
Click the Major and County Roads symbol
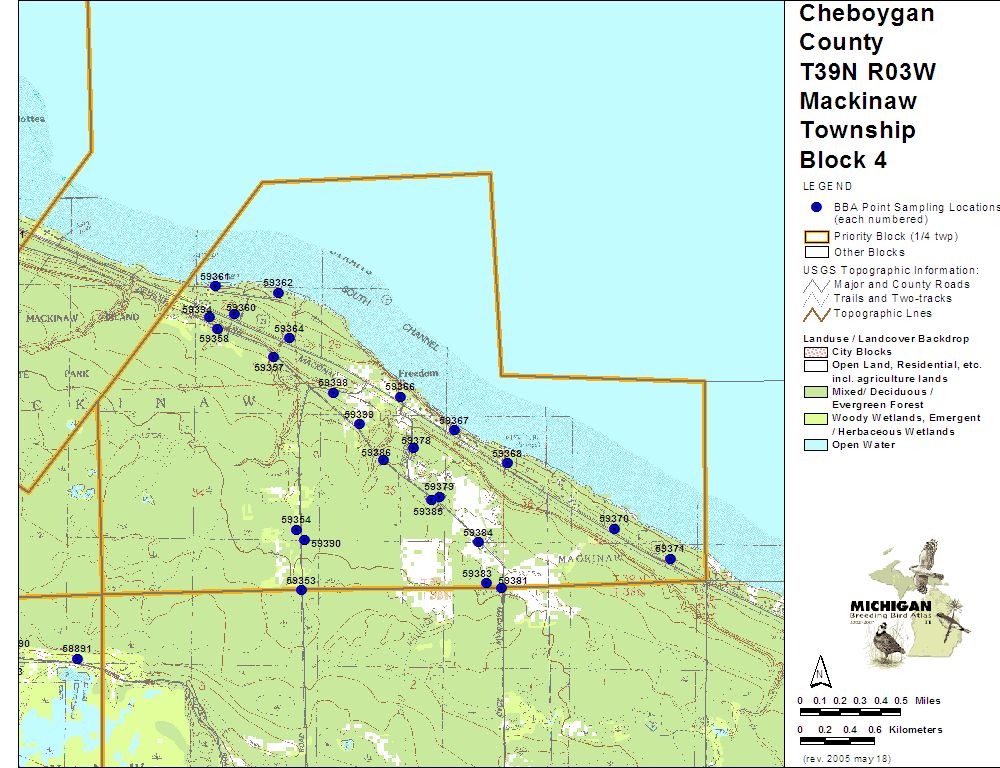(817, 284)
